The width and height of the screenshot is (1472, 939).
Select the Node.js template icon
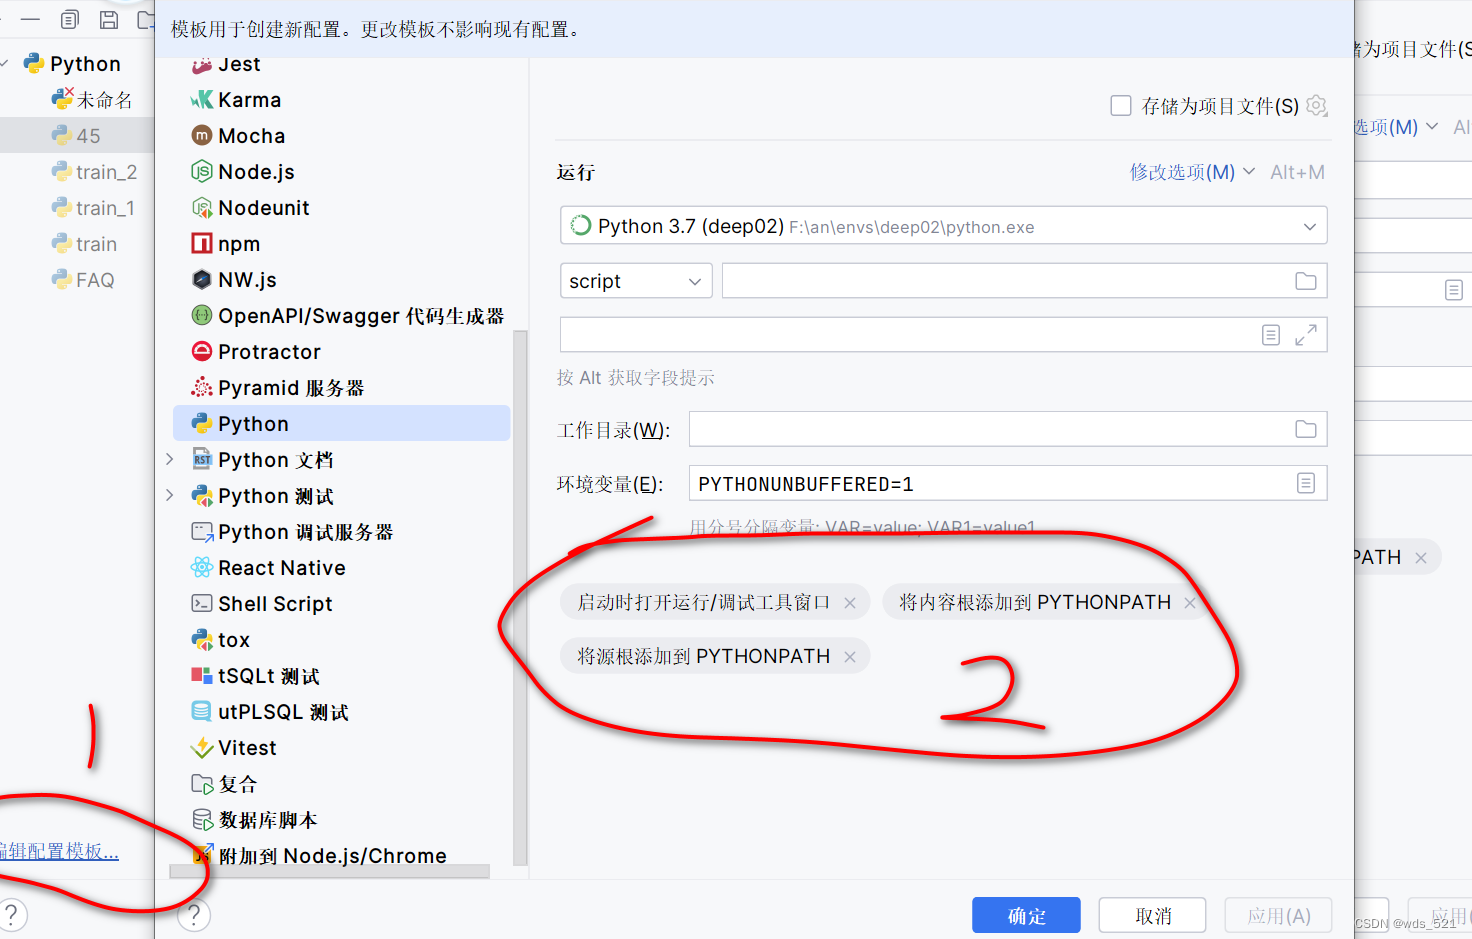(x=202, y=172)
